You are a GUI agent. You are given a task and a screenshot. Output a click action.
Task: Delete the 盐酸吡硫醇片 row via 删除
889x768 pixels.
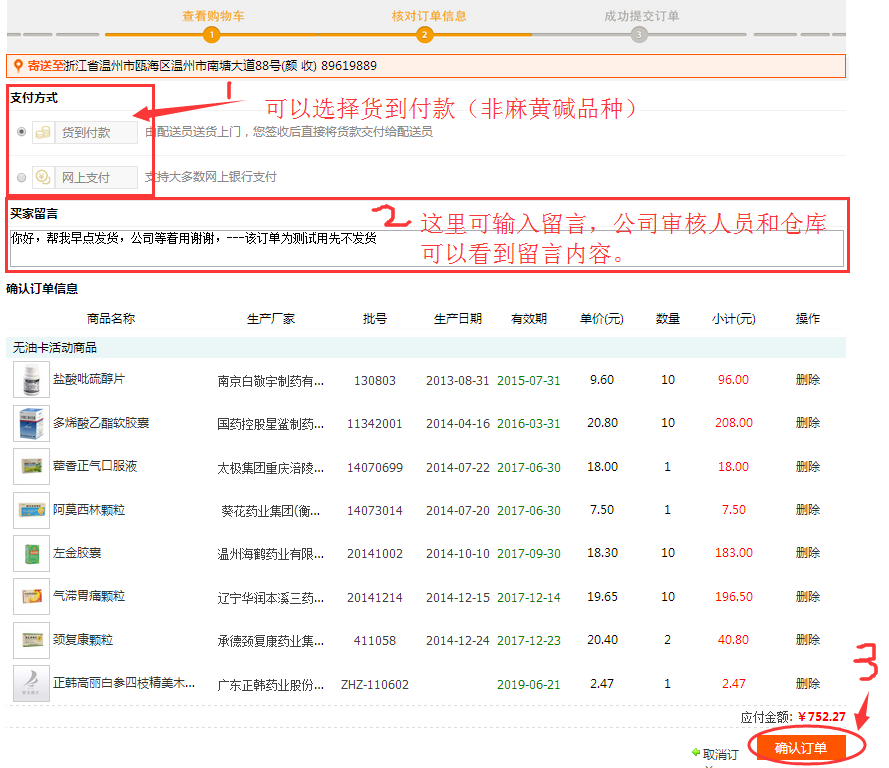807,380
